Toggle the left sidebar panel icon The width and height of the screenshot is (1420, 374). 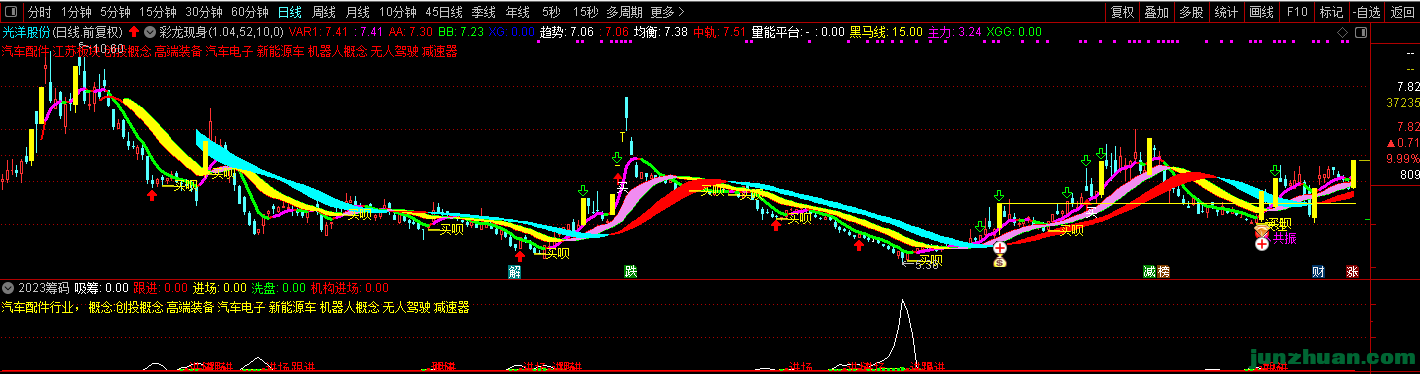[x=10, y=13]
